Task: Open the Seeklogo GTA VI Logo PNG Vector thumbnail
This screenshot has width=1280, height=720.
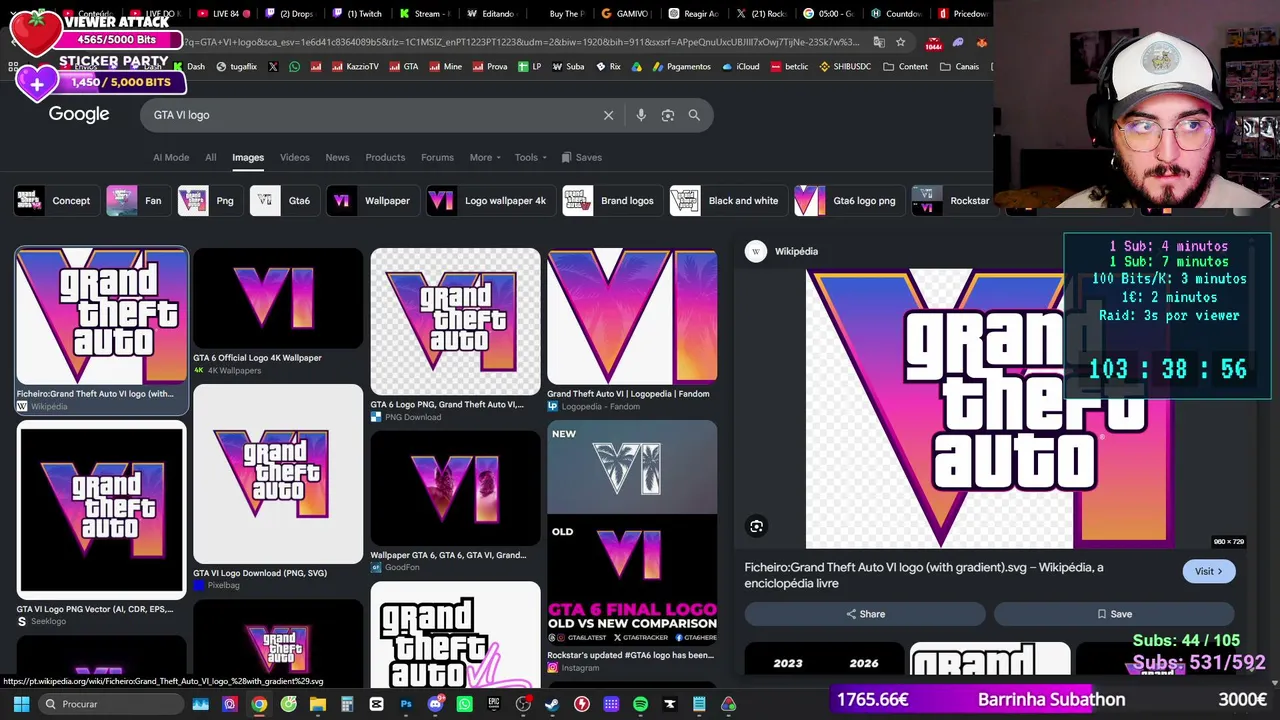Action: (x=101, y=510)
